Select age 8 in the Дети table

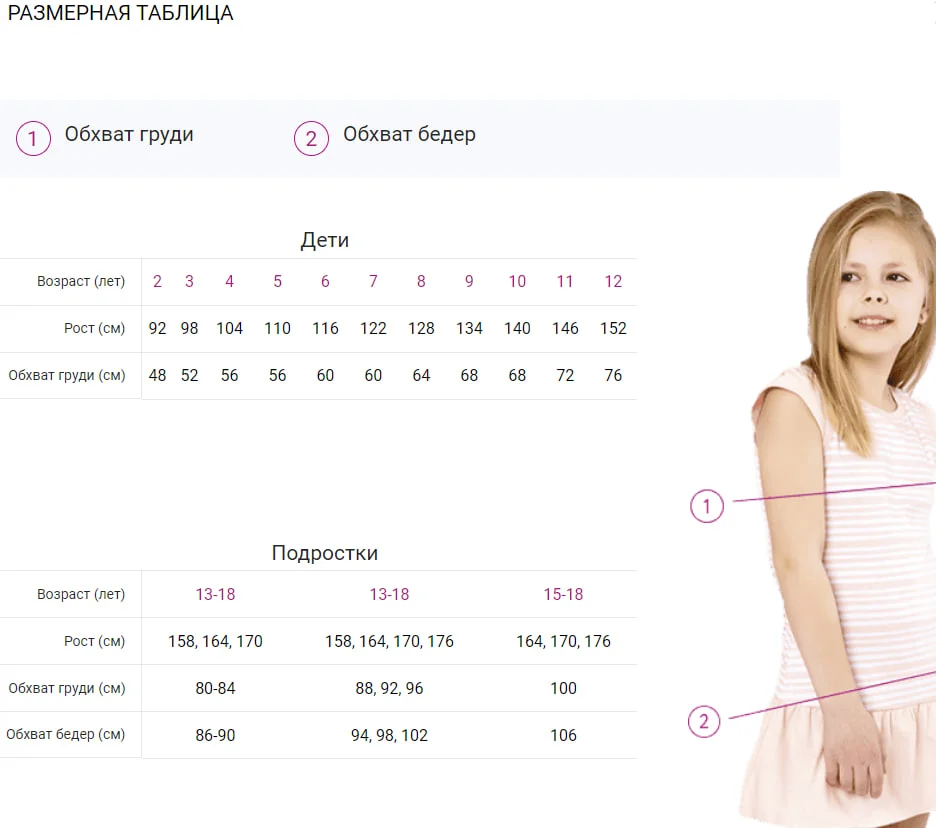421,281
